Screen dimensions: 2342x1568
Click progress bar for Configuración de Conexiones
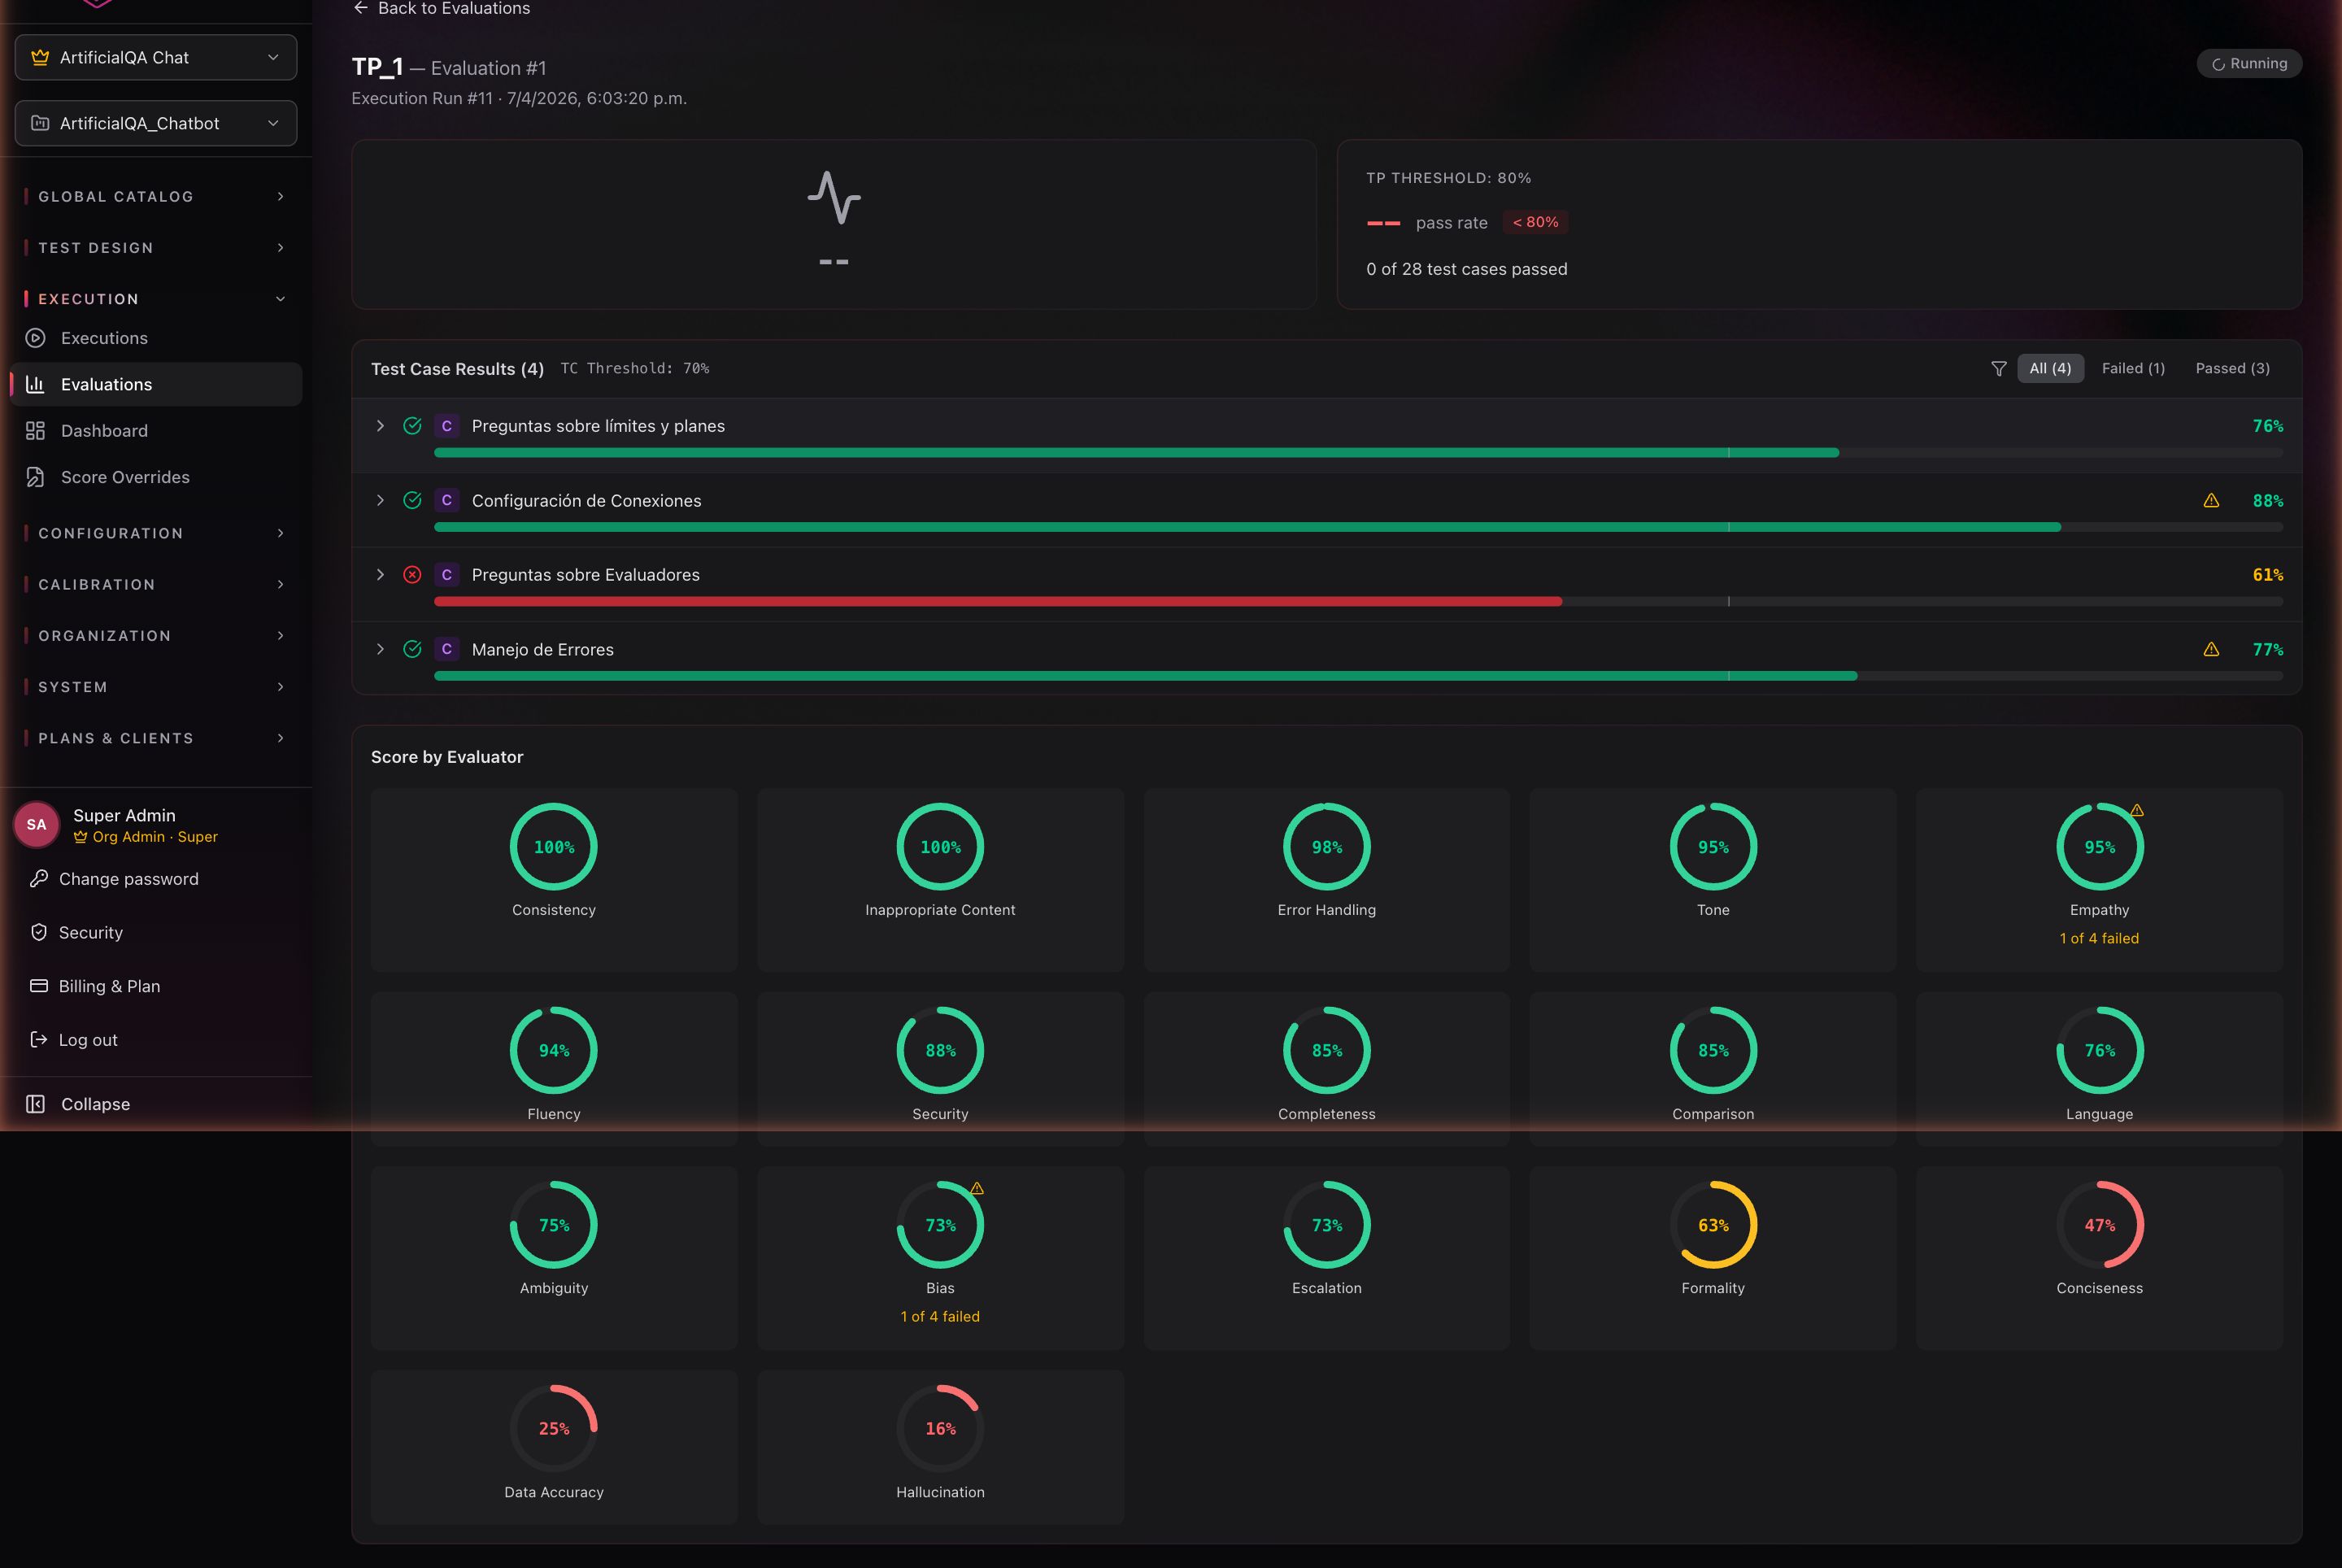coord(1358,527)
